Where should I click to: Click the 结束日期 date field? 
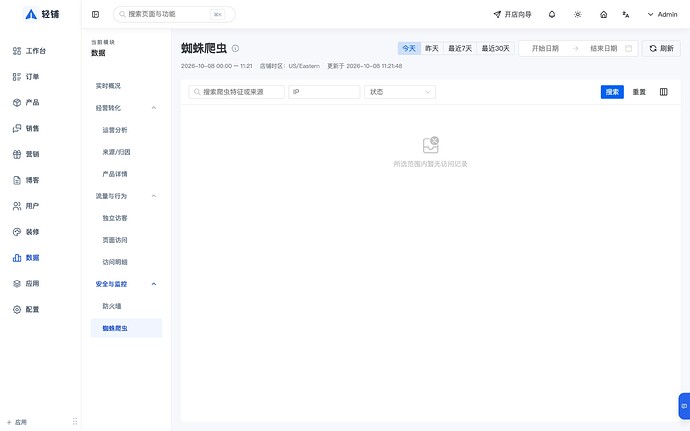[603, 48]
